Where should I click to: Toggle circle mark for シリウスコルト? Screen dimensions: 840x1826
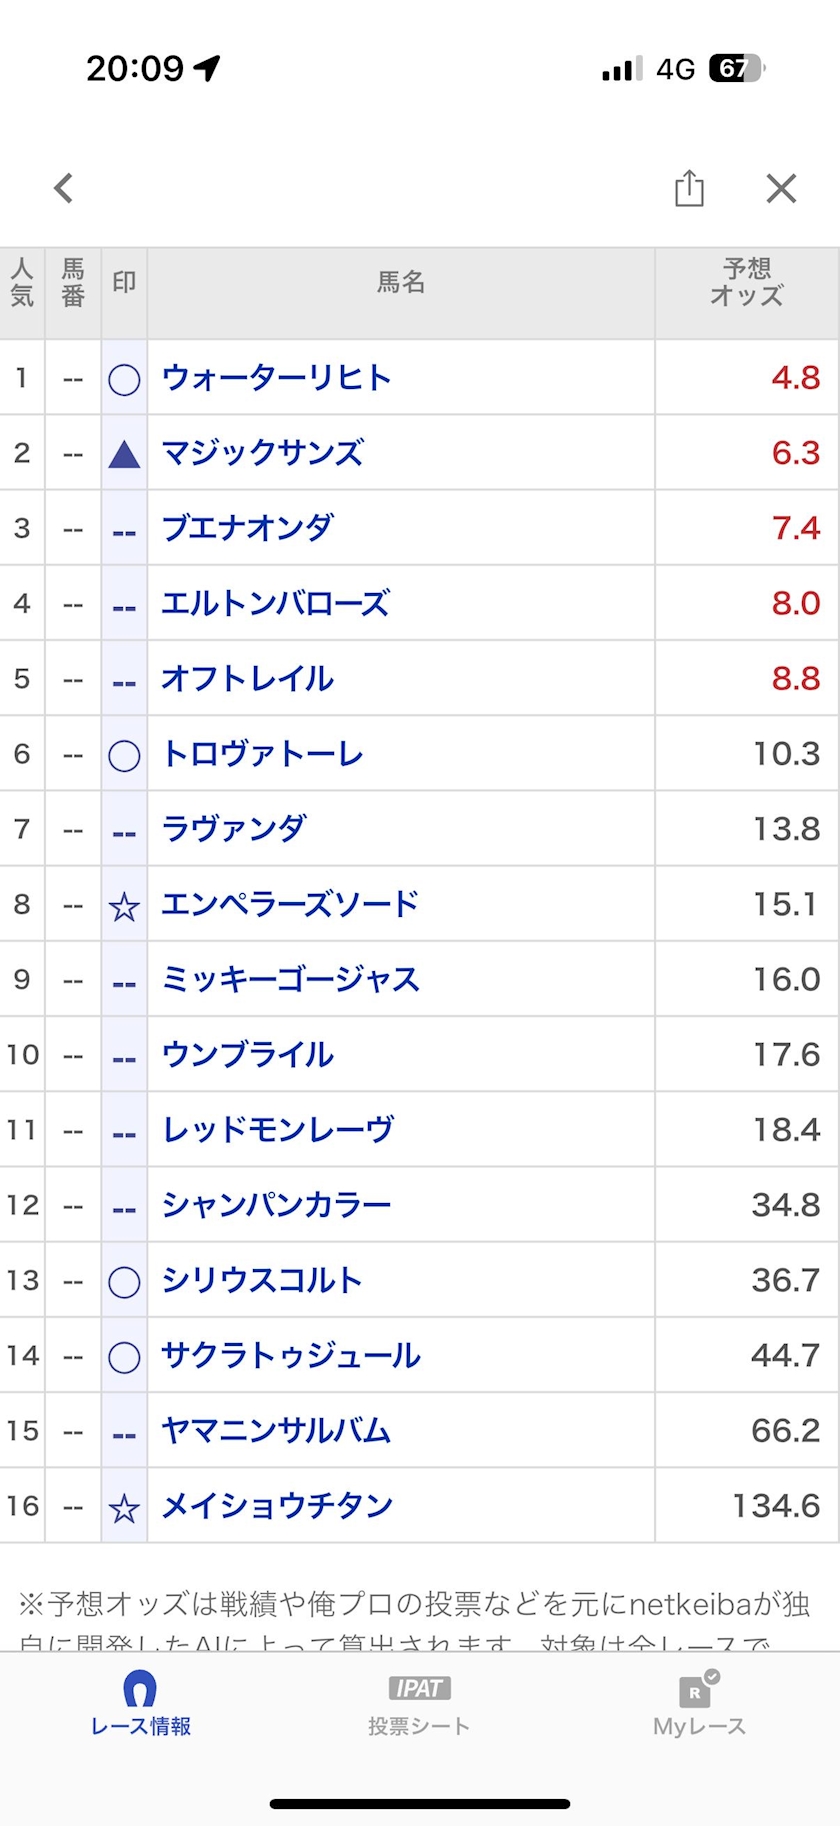[124, 1281]
